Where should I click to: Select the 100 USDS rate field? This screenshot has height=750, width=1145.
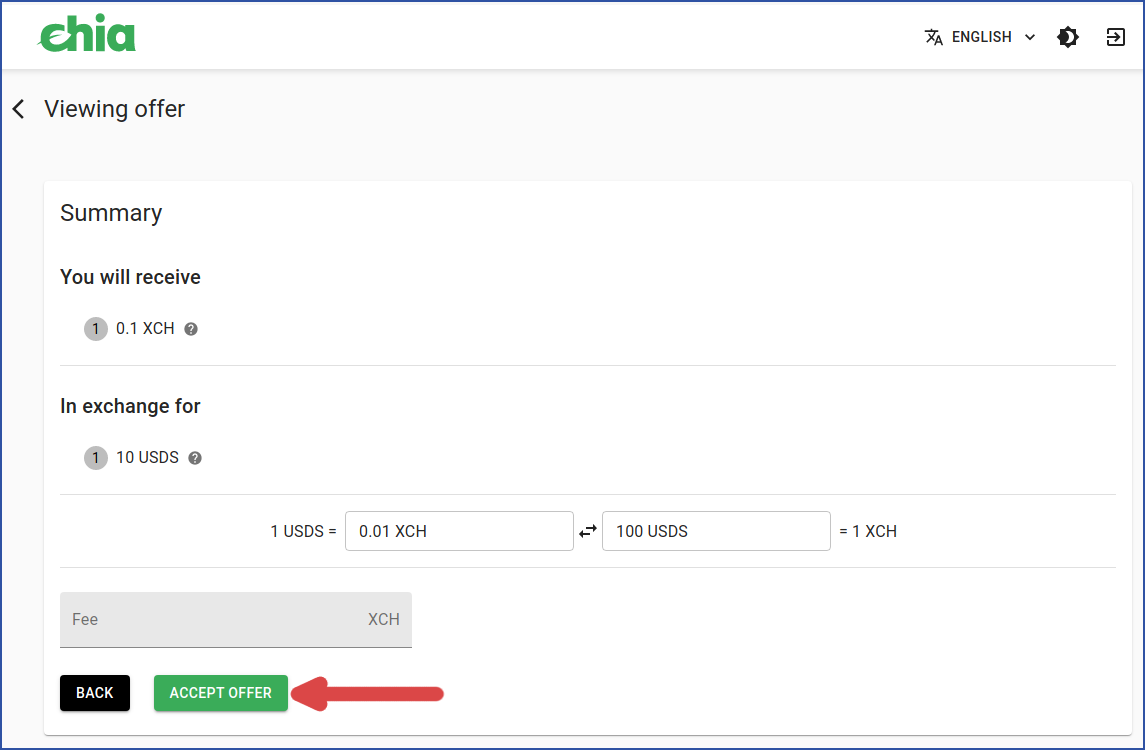click(x=716, y=531)
